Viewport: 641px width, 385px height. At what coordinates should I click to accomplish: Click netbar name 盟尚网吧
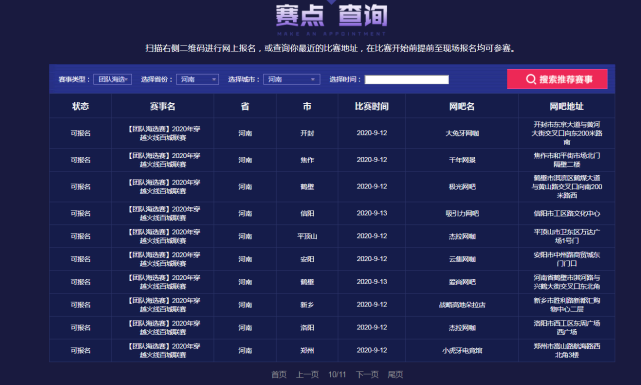(x=462, y=282)
